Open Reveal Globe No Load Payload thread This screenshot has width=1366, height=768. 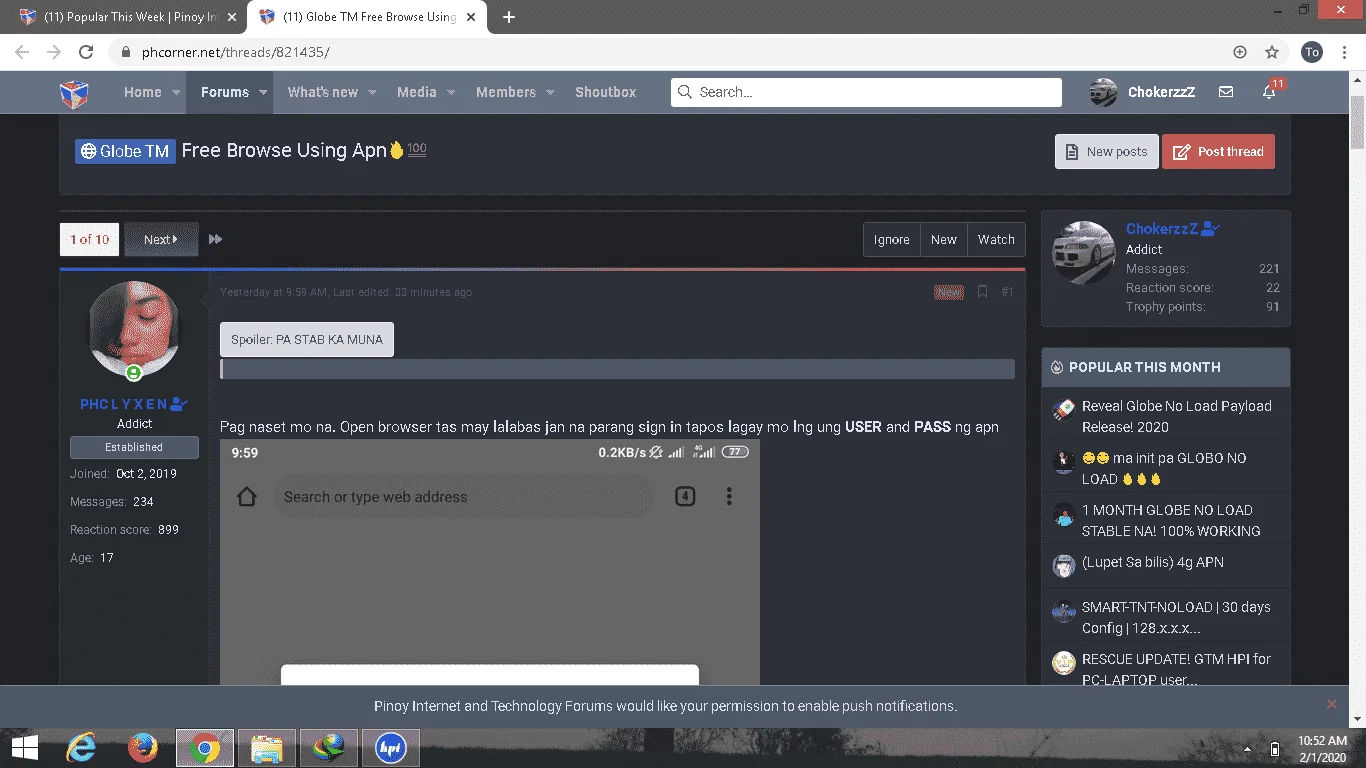pos(1176,416)
